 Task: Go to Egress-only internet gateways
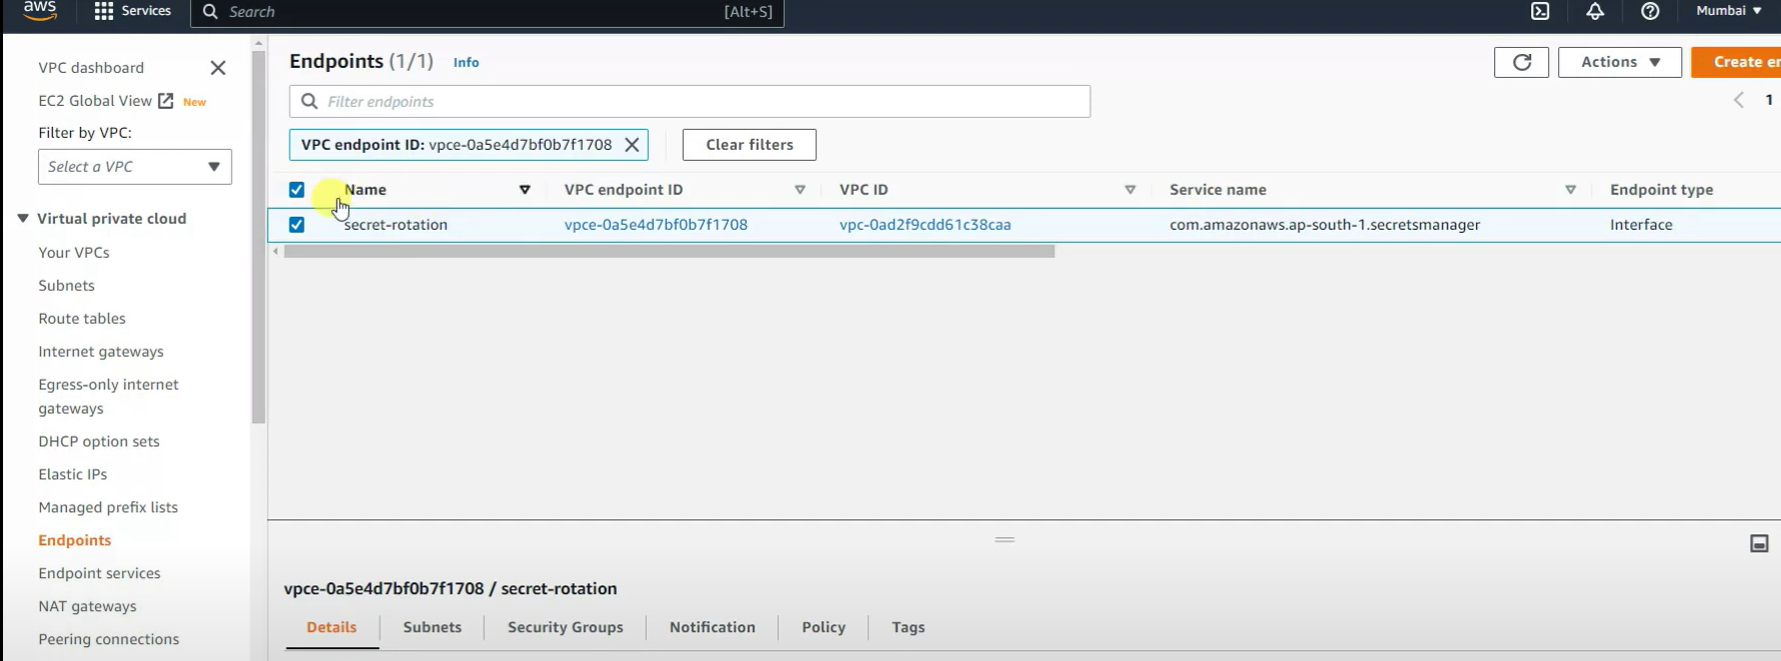pyautogui.click(x=108, y=397)
